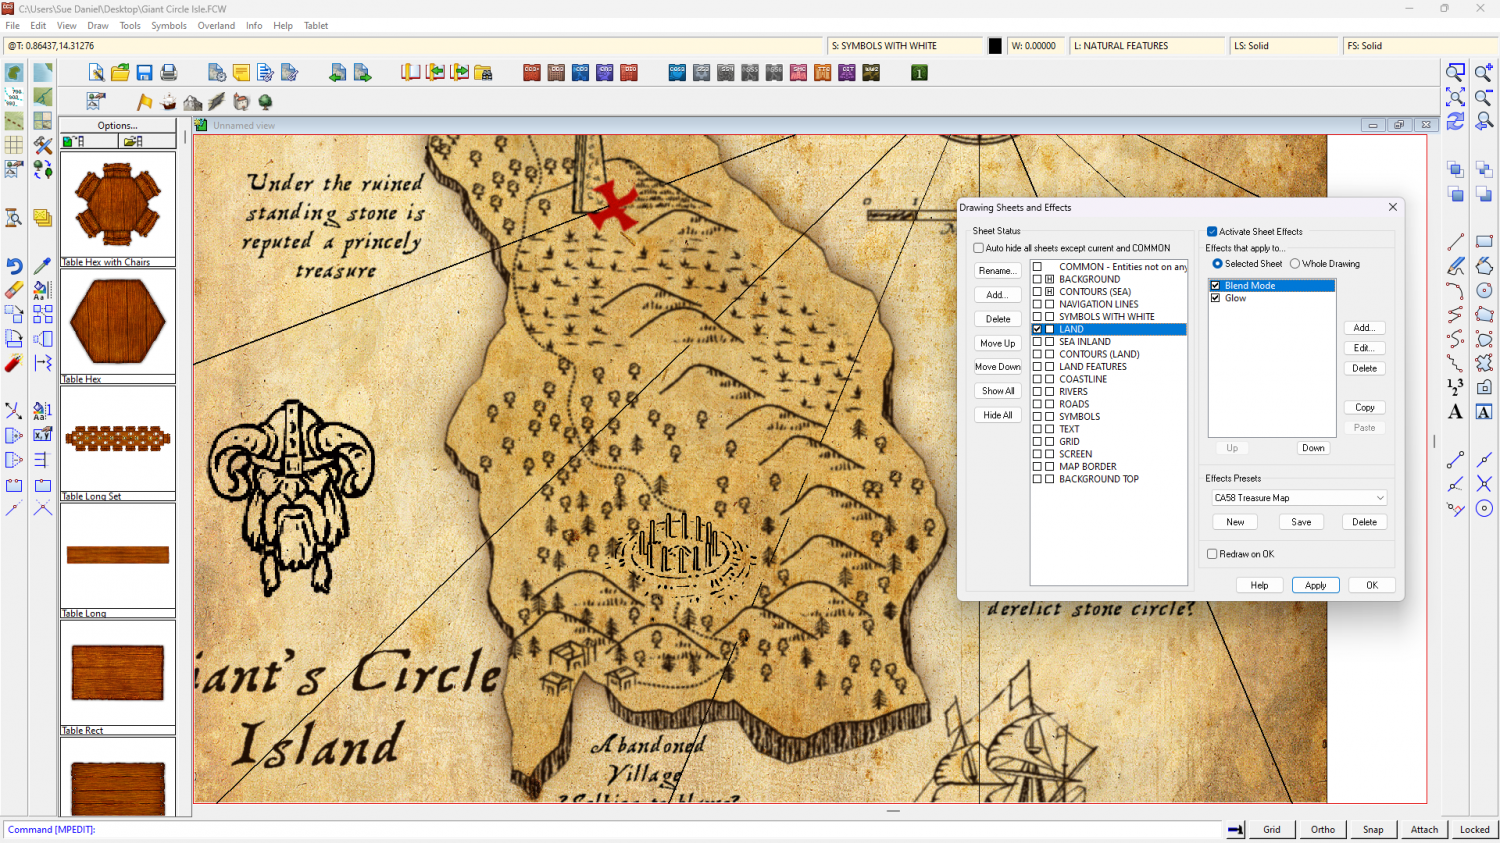1500x843 pixels.
Task: Click the yellow sticky note icon
Action: [241, 72]
